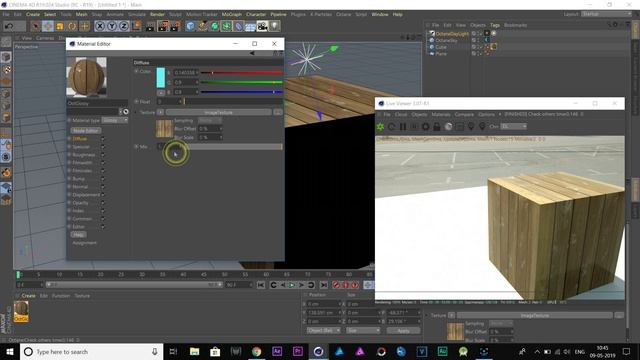Viewport: 640px width, 360px height.
Task: Open the MoGraph menu
Action: point(231,14)
